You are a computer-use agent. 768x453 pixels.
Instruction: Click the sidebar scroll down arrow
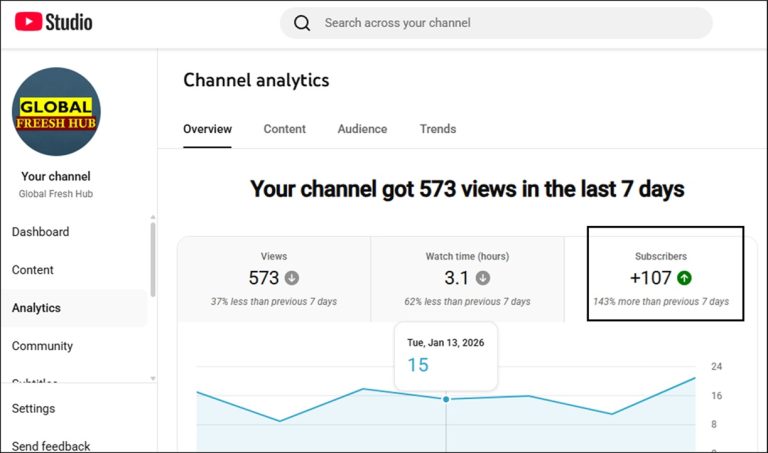[152, 378]
